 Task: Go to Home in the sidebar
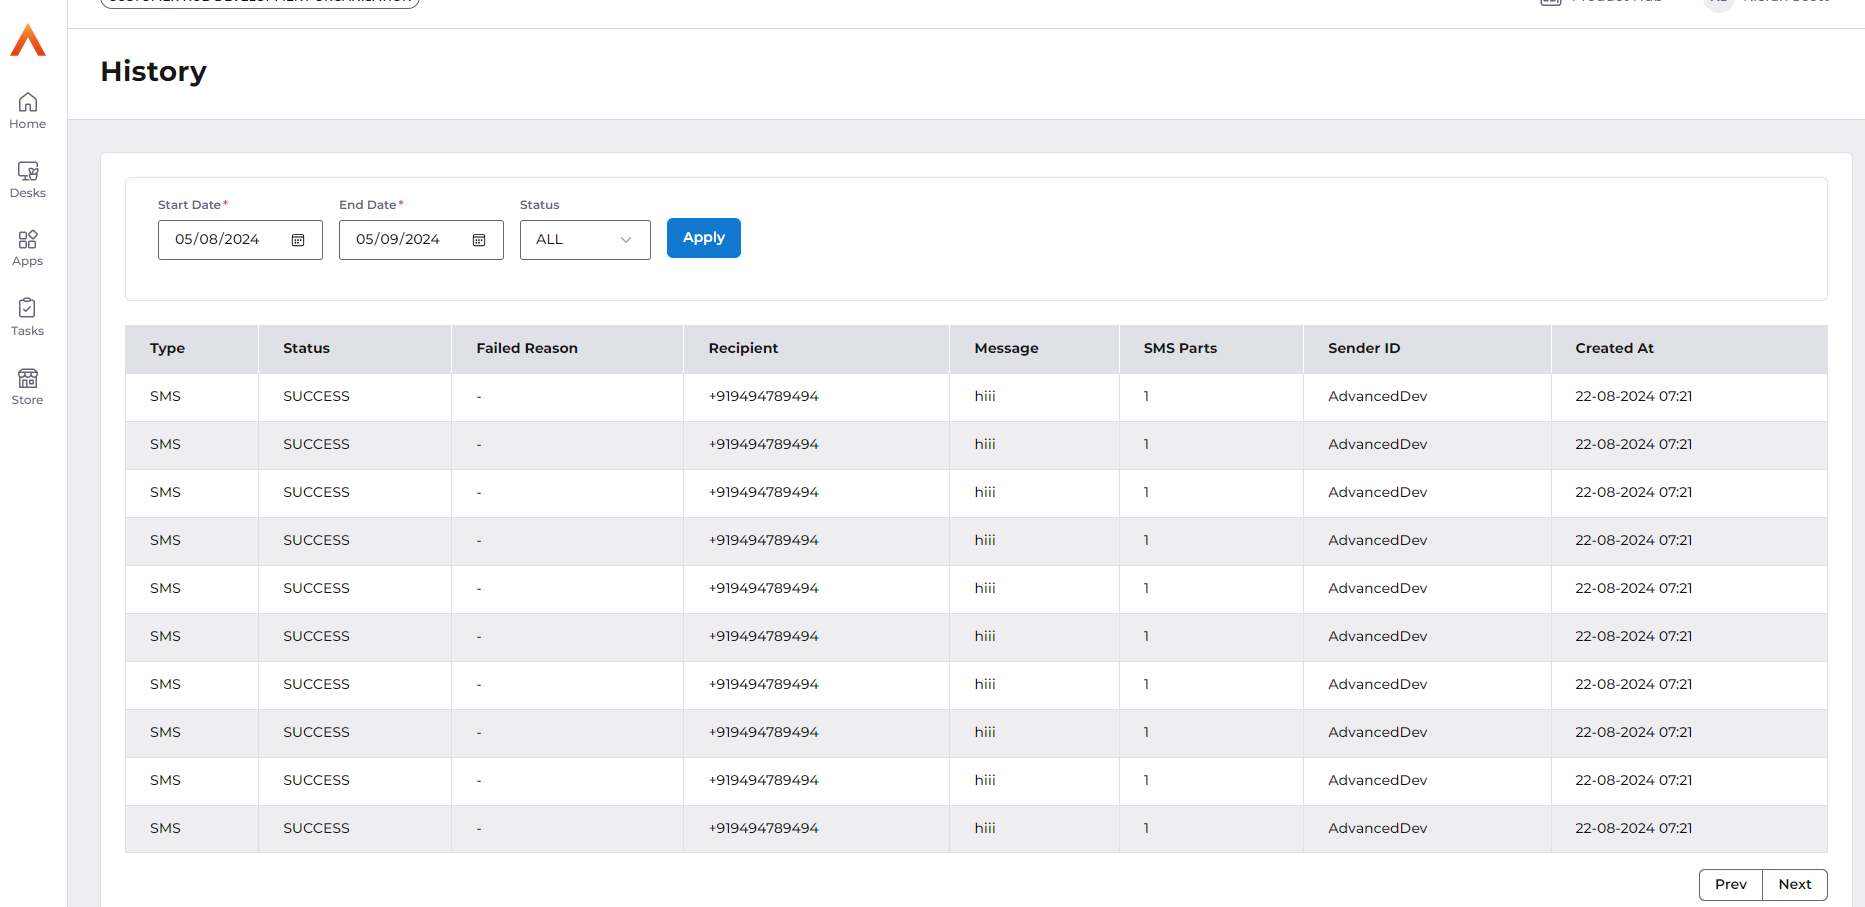tap(28, 111)
